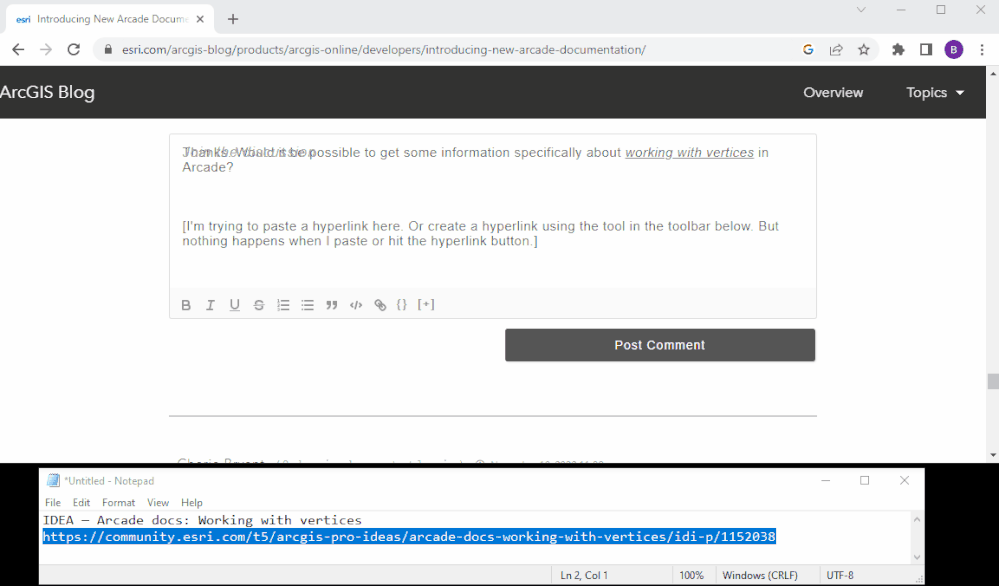Click the Post Comment button
Viewport: 999px width, 586px height.
659,344
